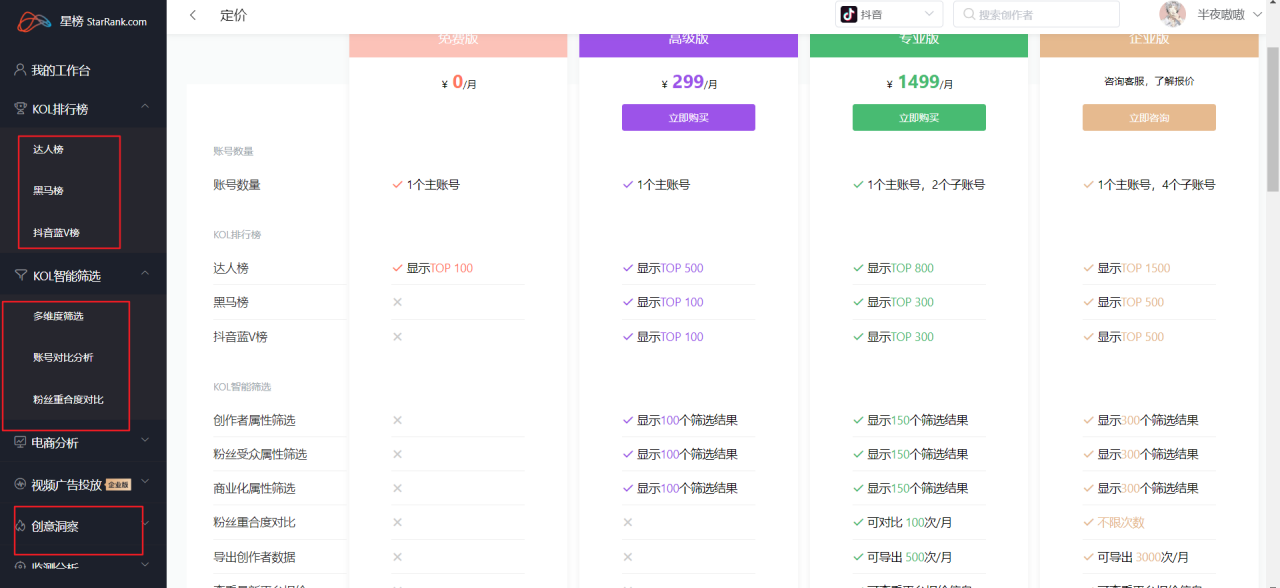Click the 搜索创作者 search field
Screen dimensions: 1280x588
coord(1037,13)
